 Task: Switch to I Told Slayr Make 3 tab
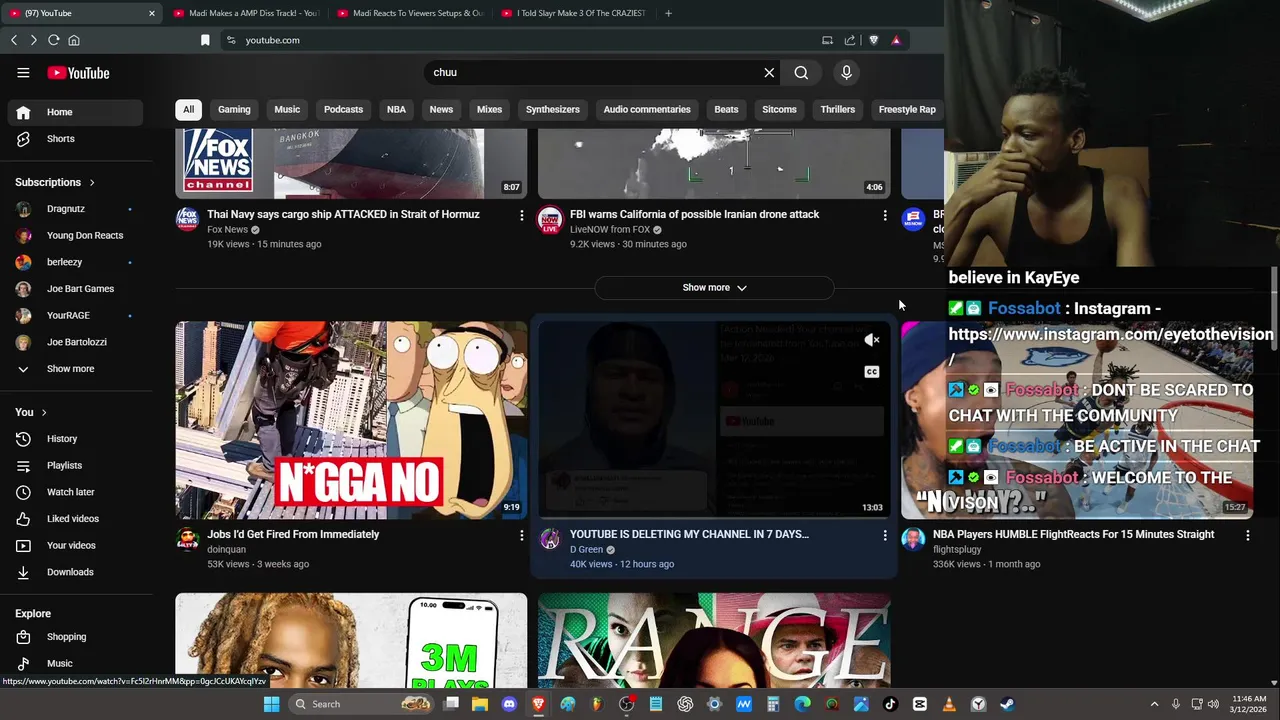(574, 13)
